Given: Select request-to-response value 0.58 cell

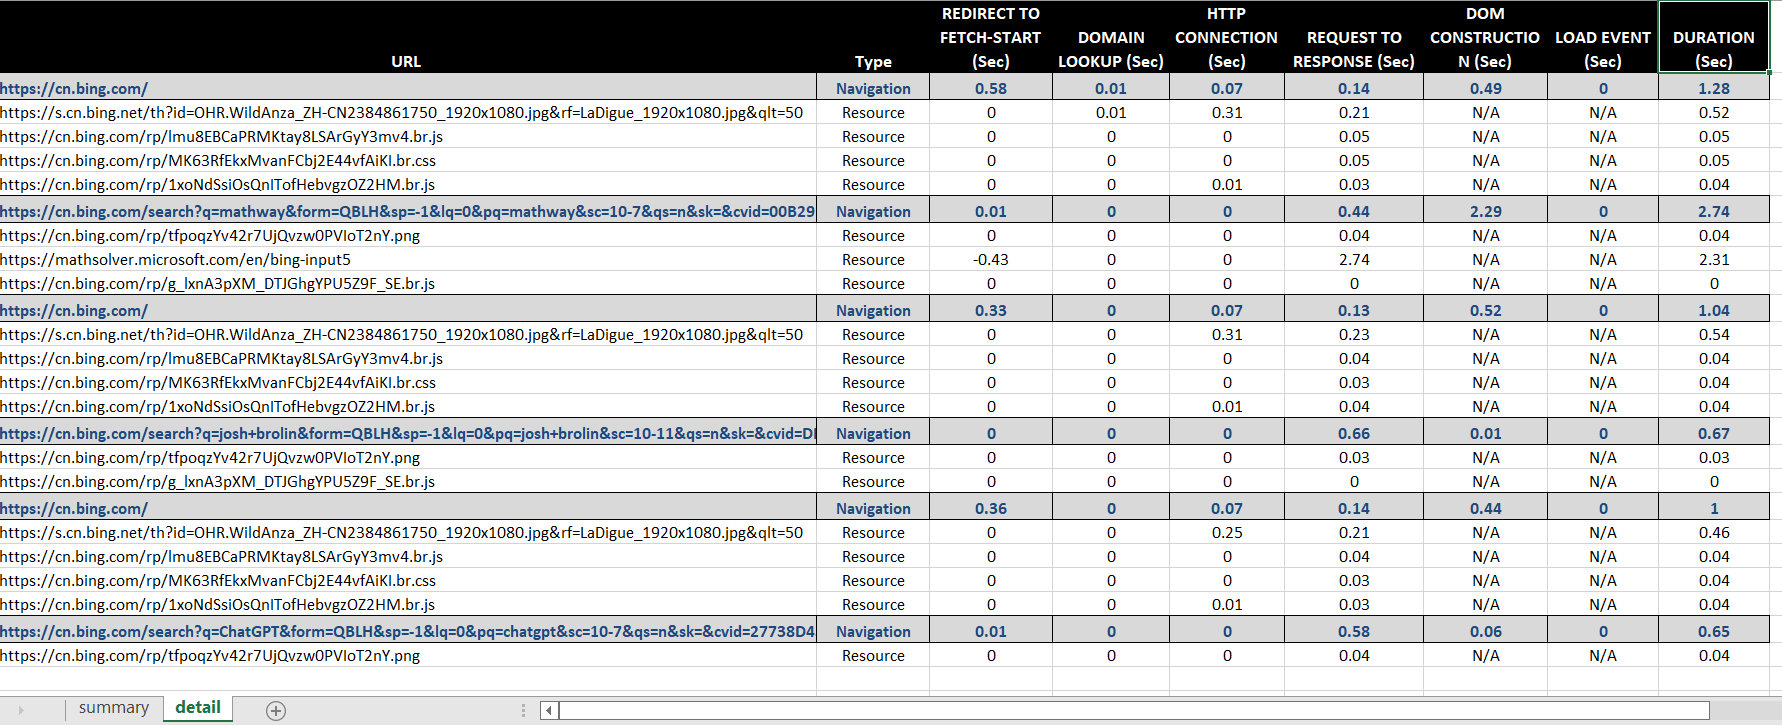Looking at the screenshot, I should 1354,632.
